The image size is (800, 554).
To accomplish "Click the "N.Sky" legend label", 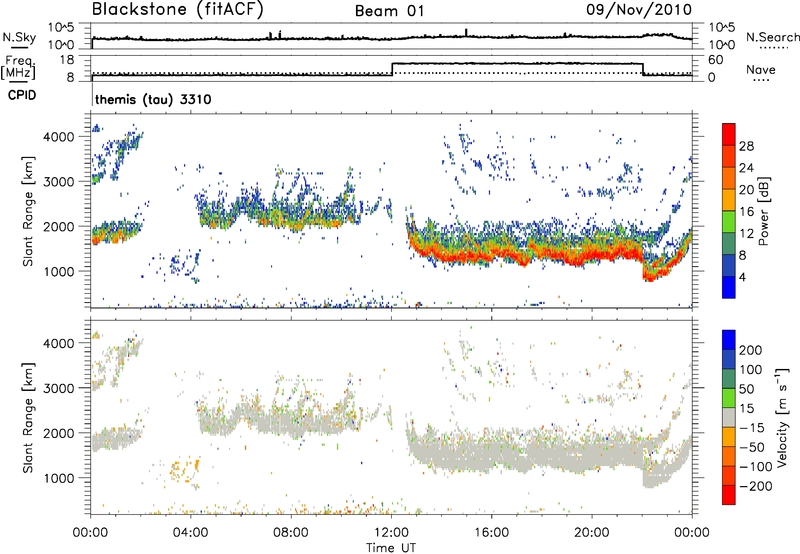I will point(19,38).
